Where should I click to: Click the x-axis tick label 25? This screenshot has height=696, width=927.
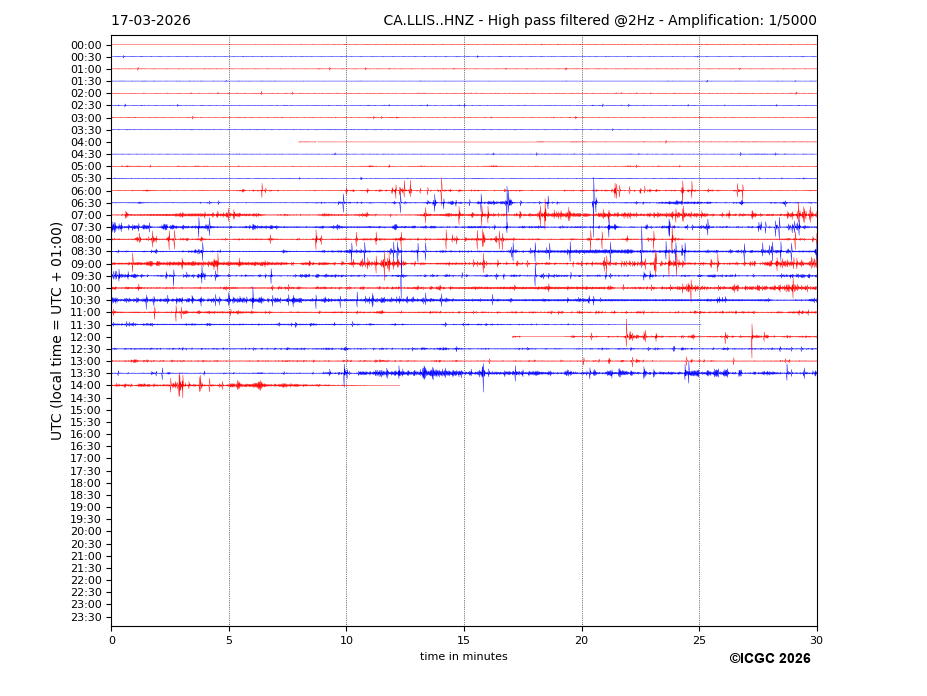pyautogui.click(x=699, y=640)
